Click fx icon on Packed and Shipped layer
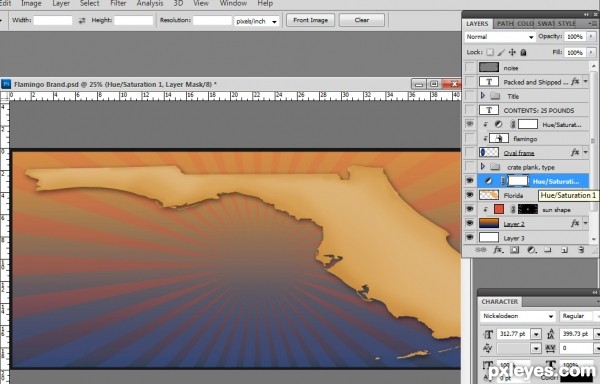The image size is (600, 384). pyautogui.click(x=575, y=81)
